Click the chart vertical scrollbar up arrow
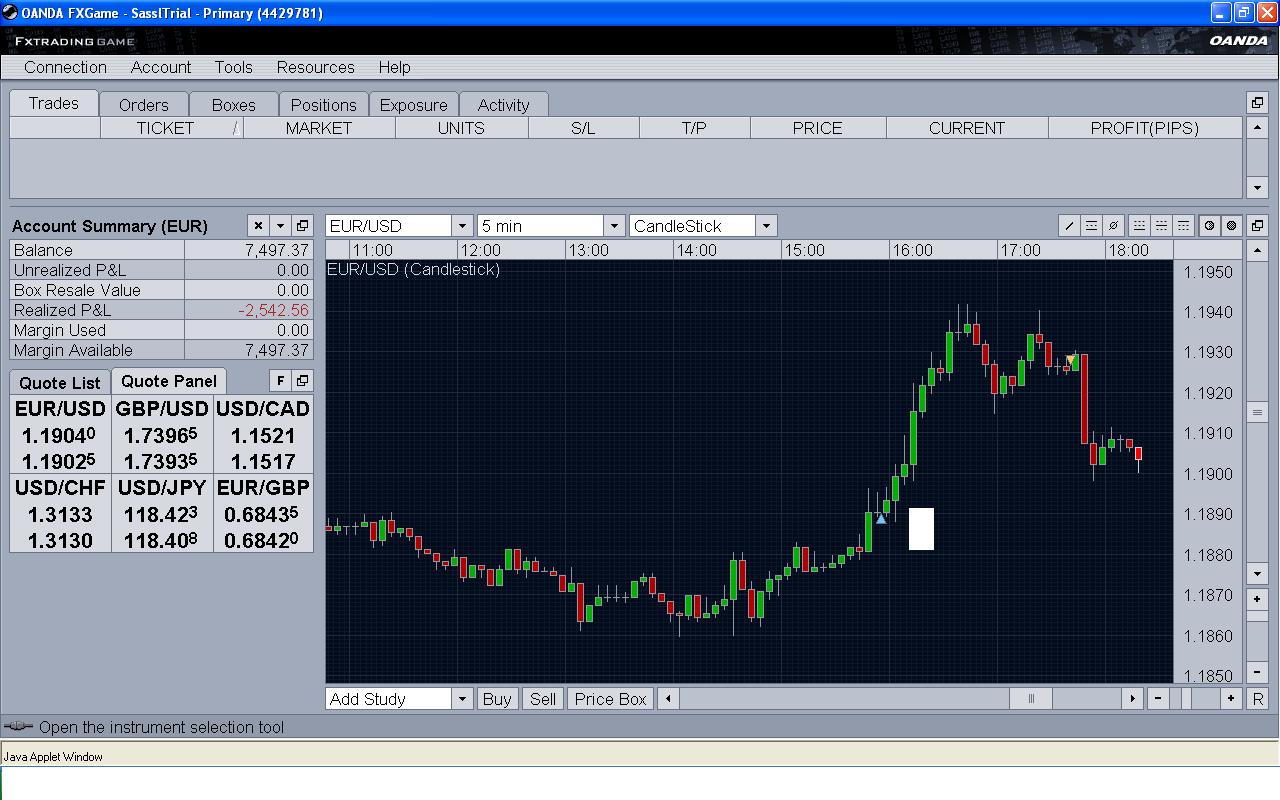Image resolution: width=1280 pixels, height=800 pixels. (x=1258, y=250)
